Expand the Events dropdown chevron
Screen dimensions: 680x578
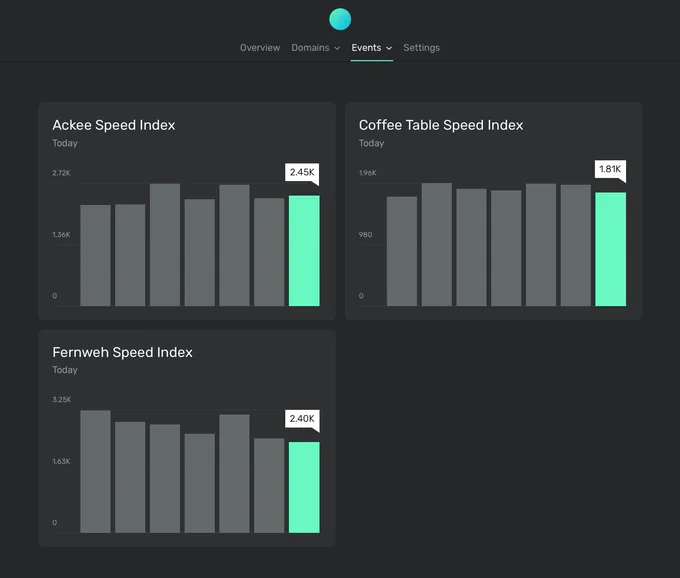pyautogui.click(x=389, y=48)
